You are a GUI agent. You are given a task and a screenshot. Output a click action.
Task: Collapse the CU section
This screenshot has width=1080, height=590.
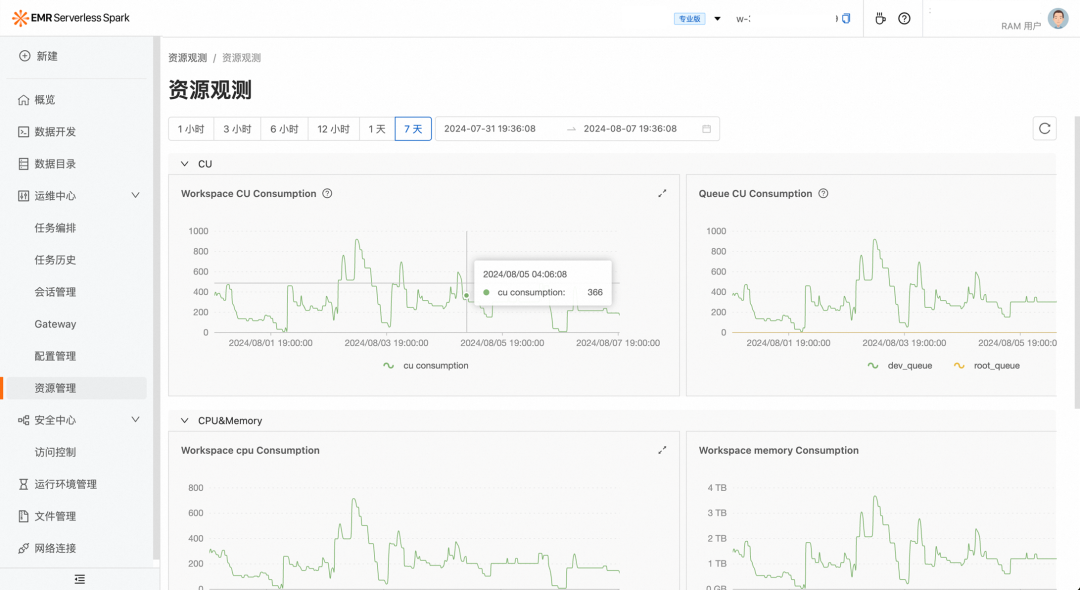tap(184, 164)
